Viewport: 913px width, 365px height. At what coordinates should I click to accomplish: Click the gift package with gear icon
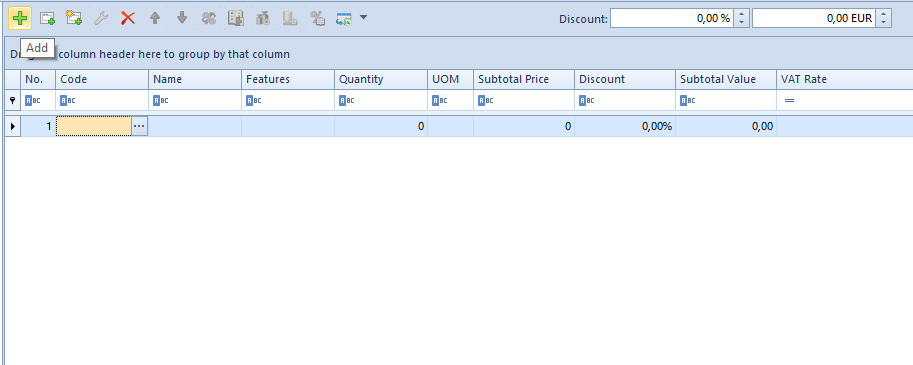click(x=263, y=19)
